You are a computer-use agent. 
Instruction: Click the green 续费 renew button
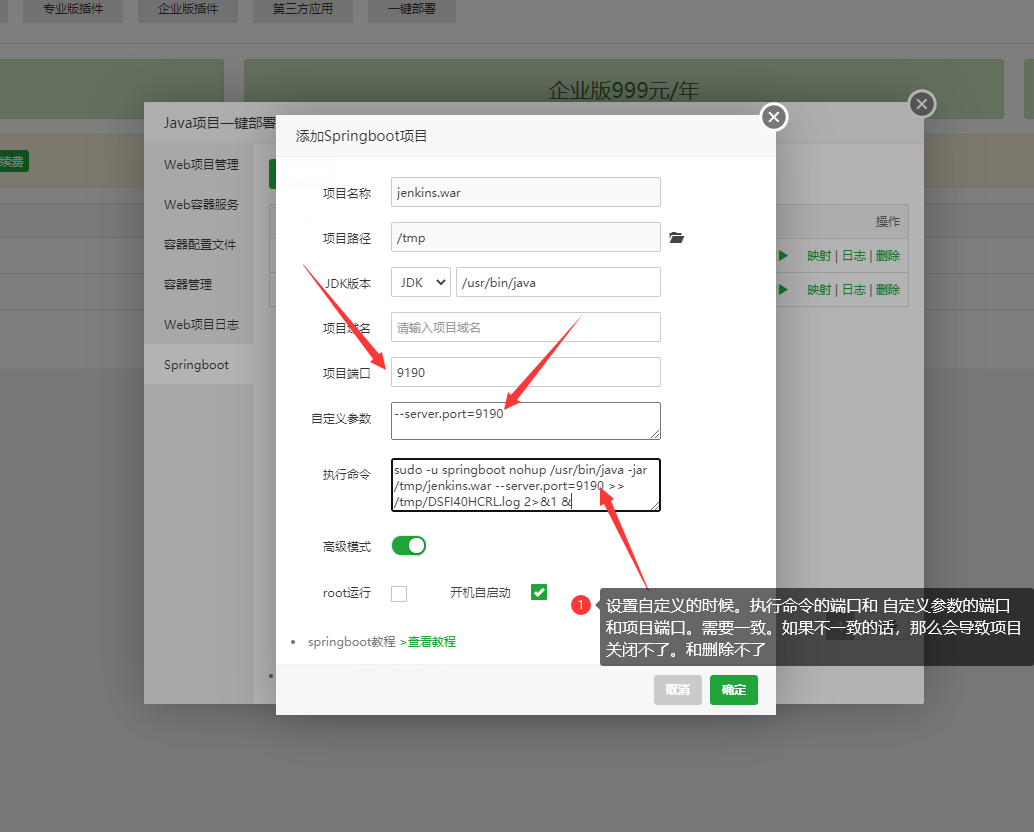[13, 162]
